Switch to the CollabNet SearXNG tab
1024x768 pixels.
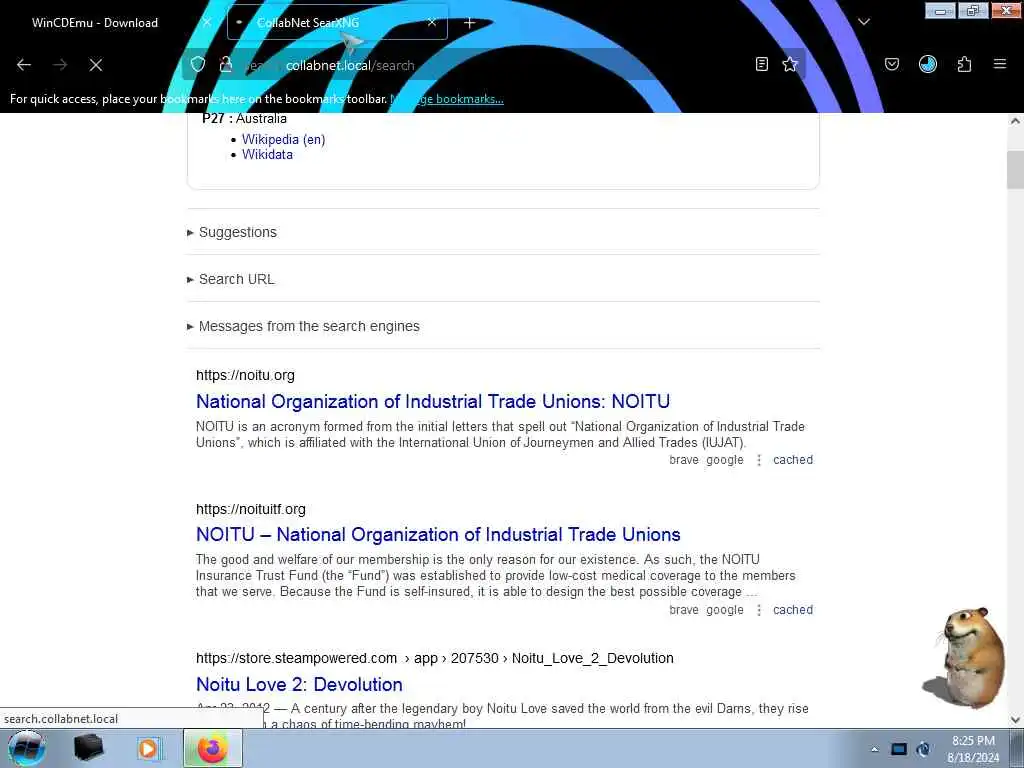337,22
